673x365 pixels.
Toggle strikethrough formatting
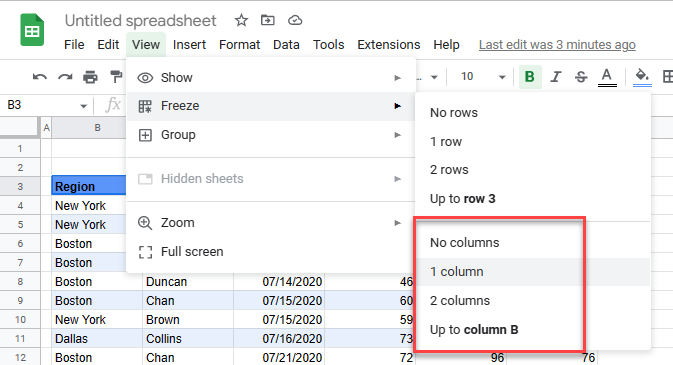pyautogui.click(x=581, y=77)
